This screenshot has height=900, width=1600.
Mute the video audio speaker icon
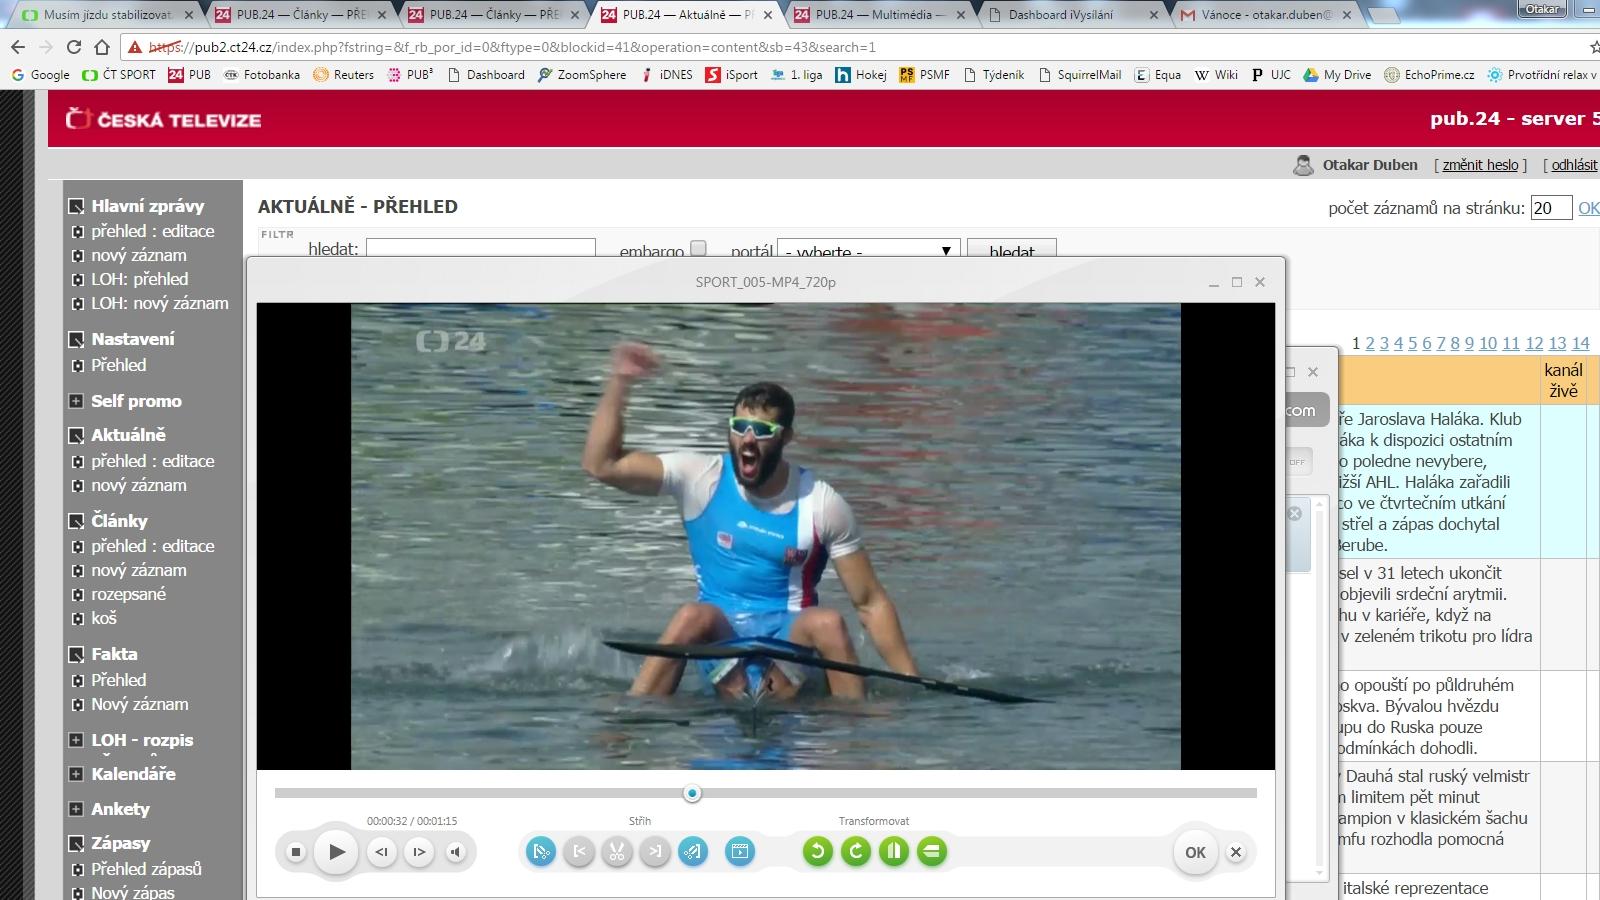coord(456,852)
